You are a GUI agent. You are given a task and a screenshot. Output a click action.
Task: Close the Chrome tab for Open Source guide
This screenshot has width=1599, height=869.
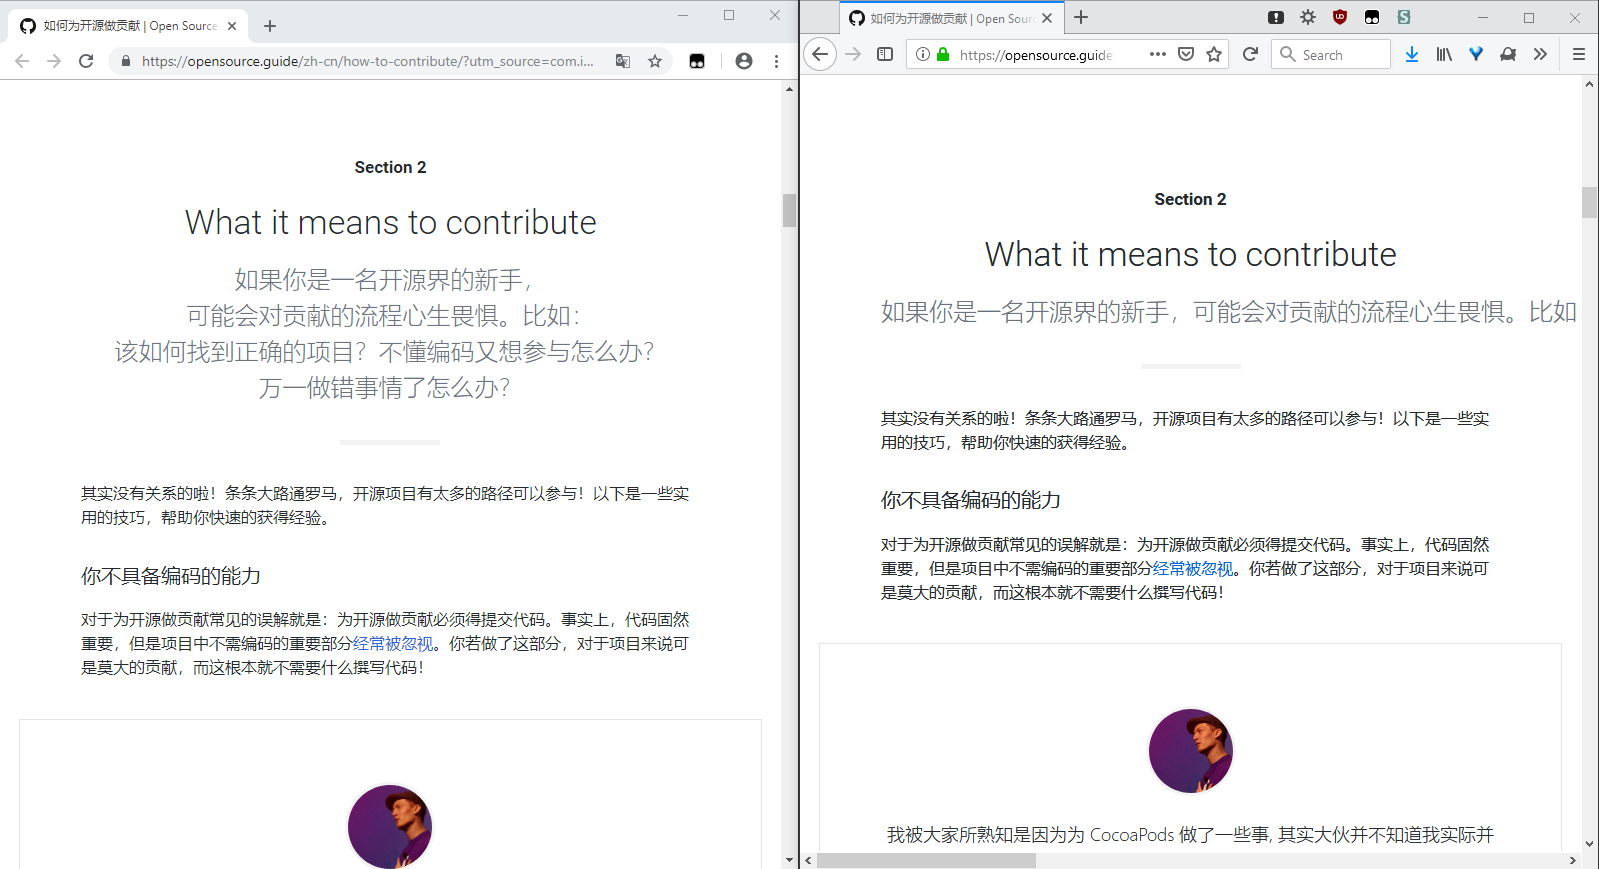coord(232,26)
